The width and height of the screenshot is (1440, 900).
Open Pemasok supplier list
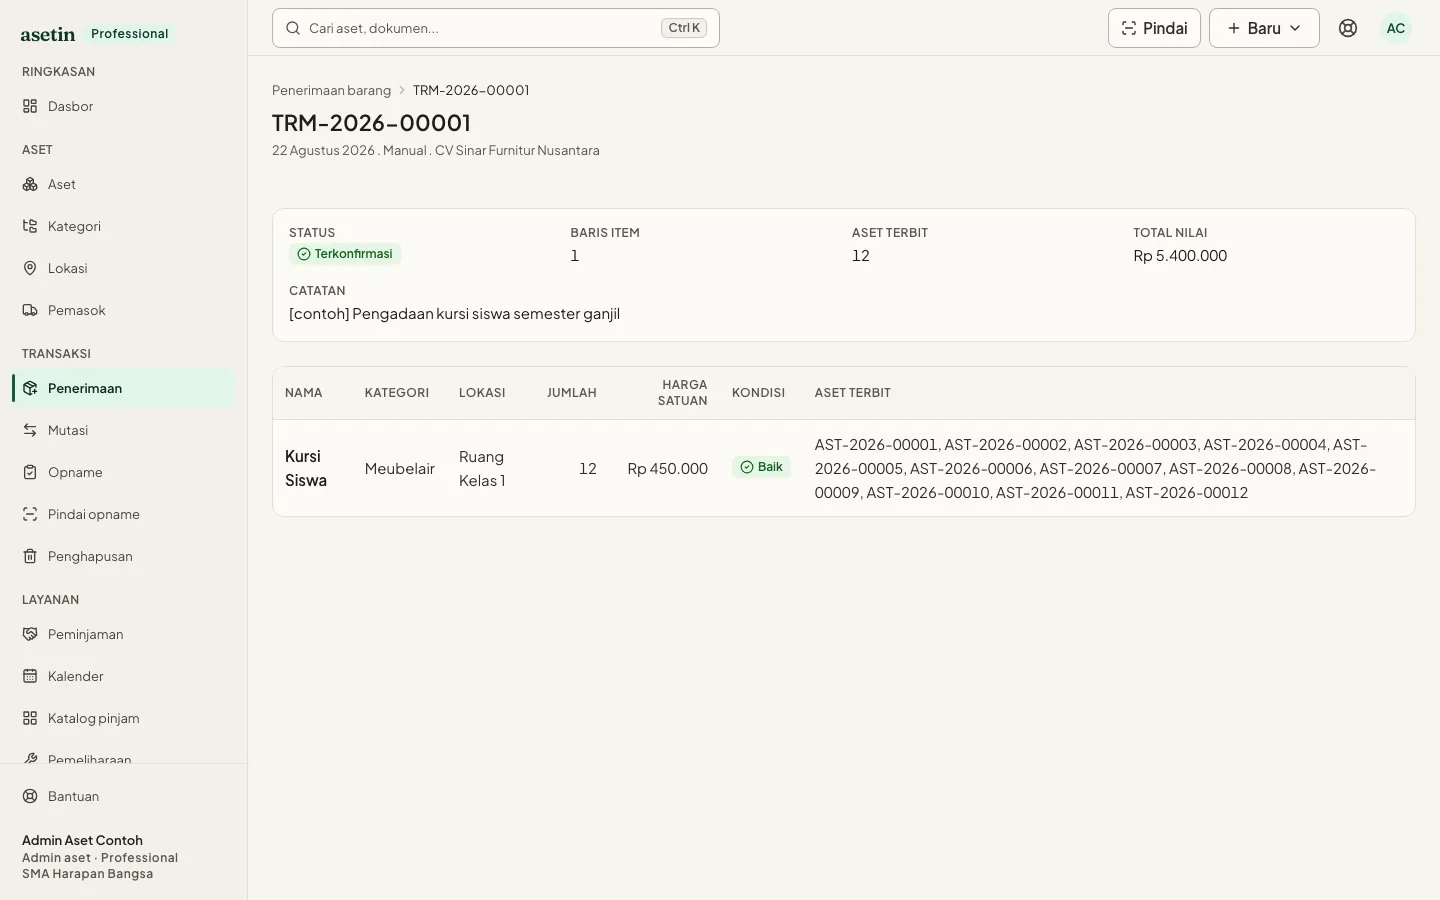pyautogui.click(x=123, y=310)
